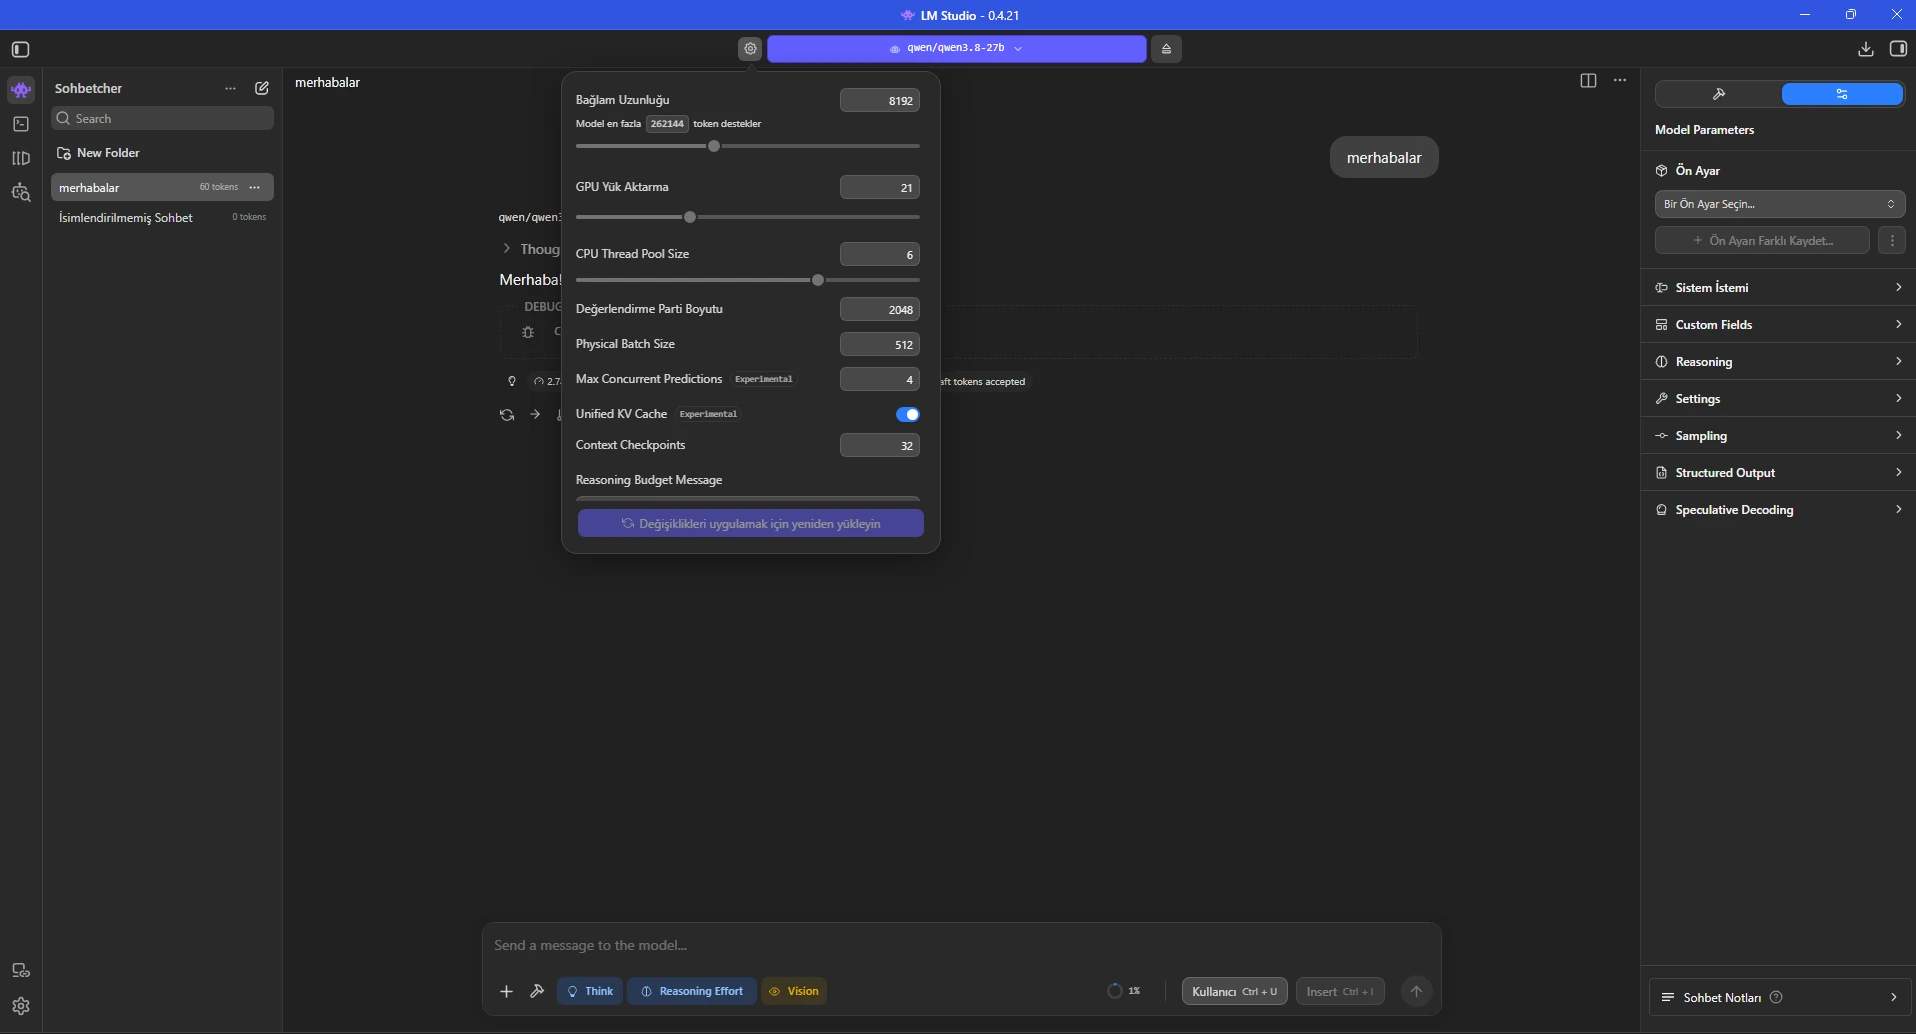Expand Settings section

point(1778,398)
